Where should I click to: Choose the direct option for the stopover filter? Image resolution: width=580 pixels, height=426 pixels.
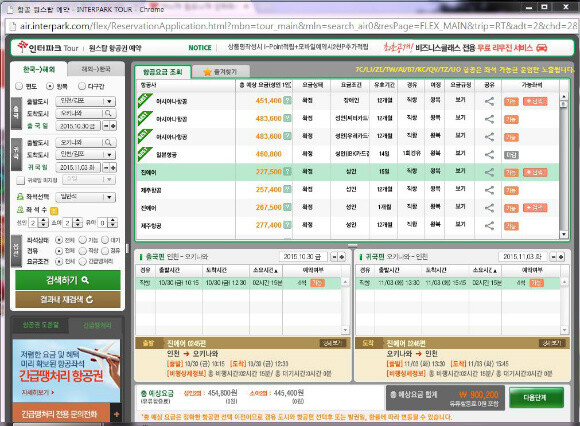[x=82, y=251]
